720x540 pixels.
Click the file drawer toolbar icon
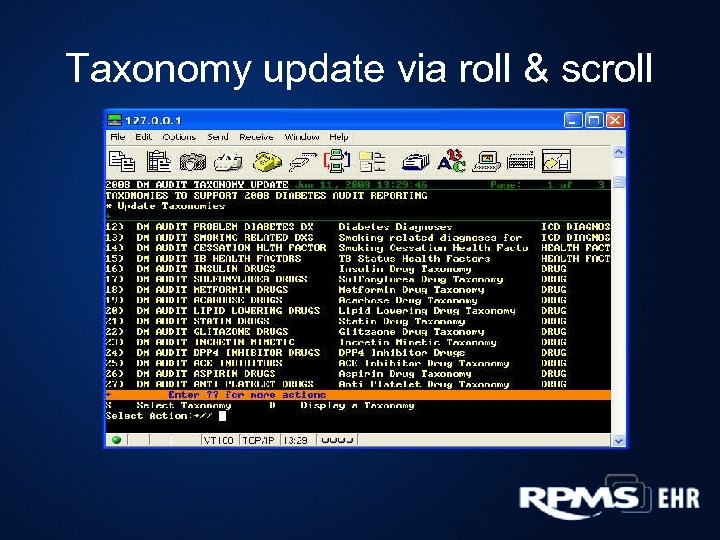(x=416, y=162)
